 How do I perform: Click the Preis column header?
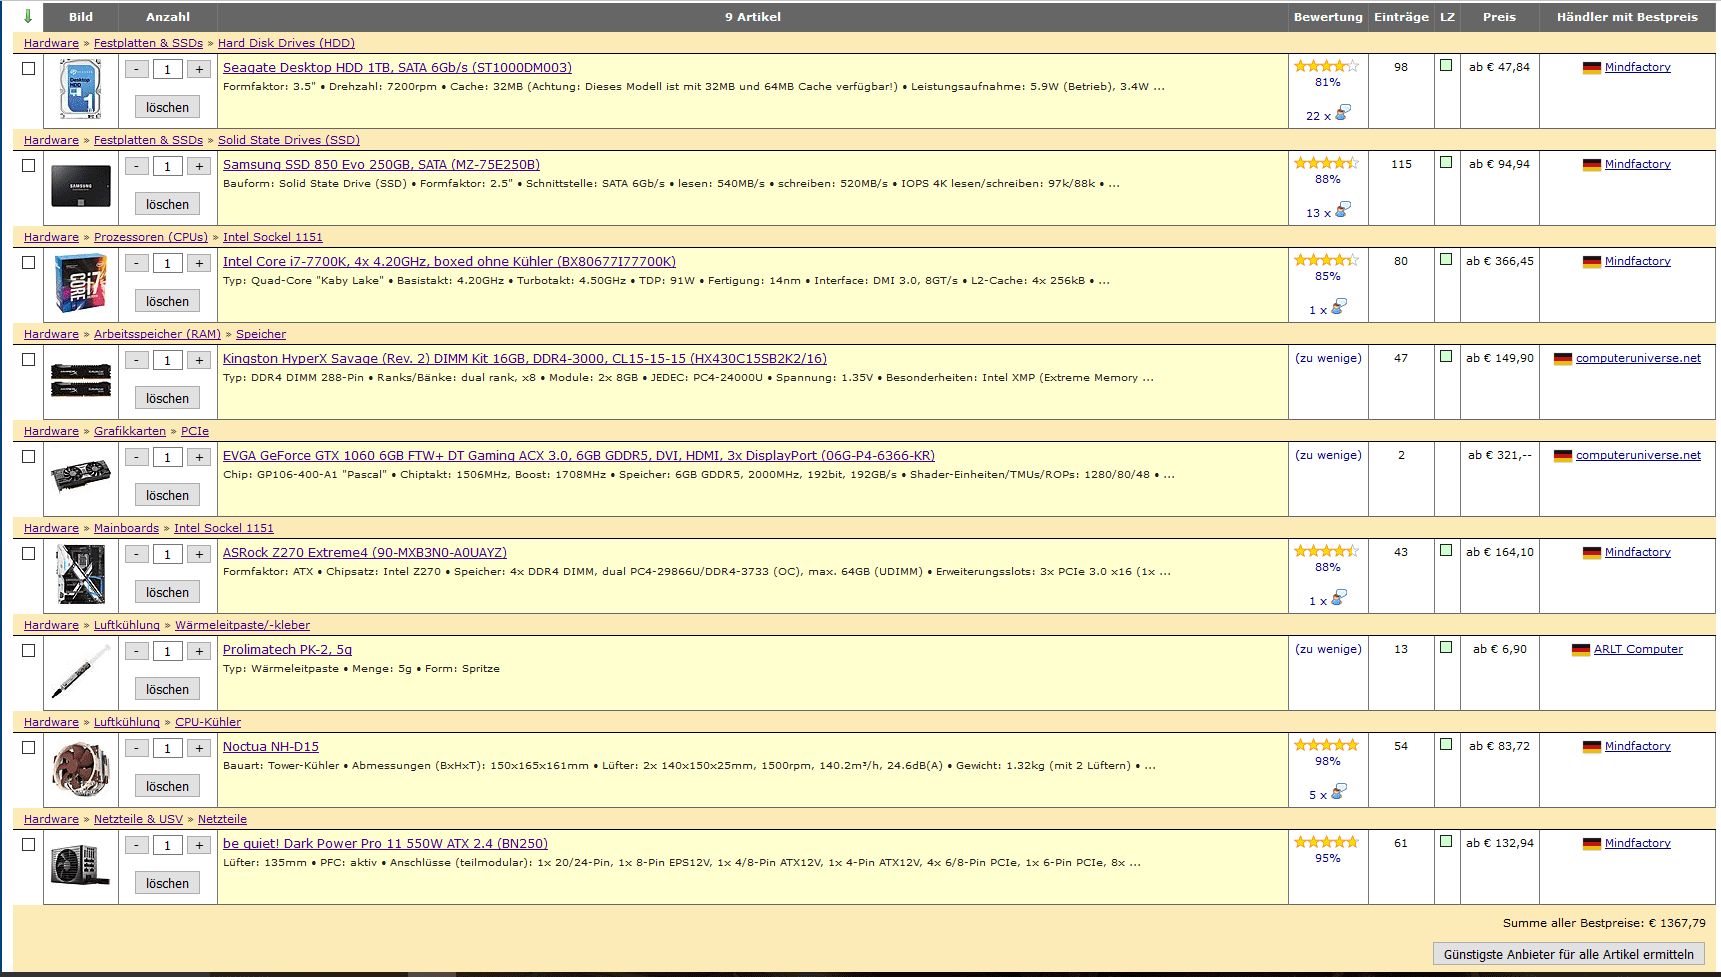pyautogui.click(x=1499, y=17)
